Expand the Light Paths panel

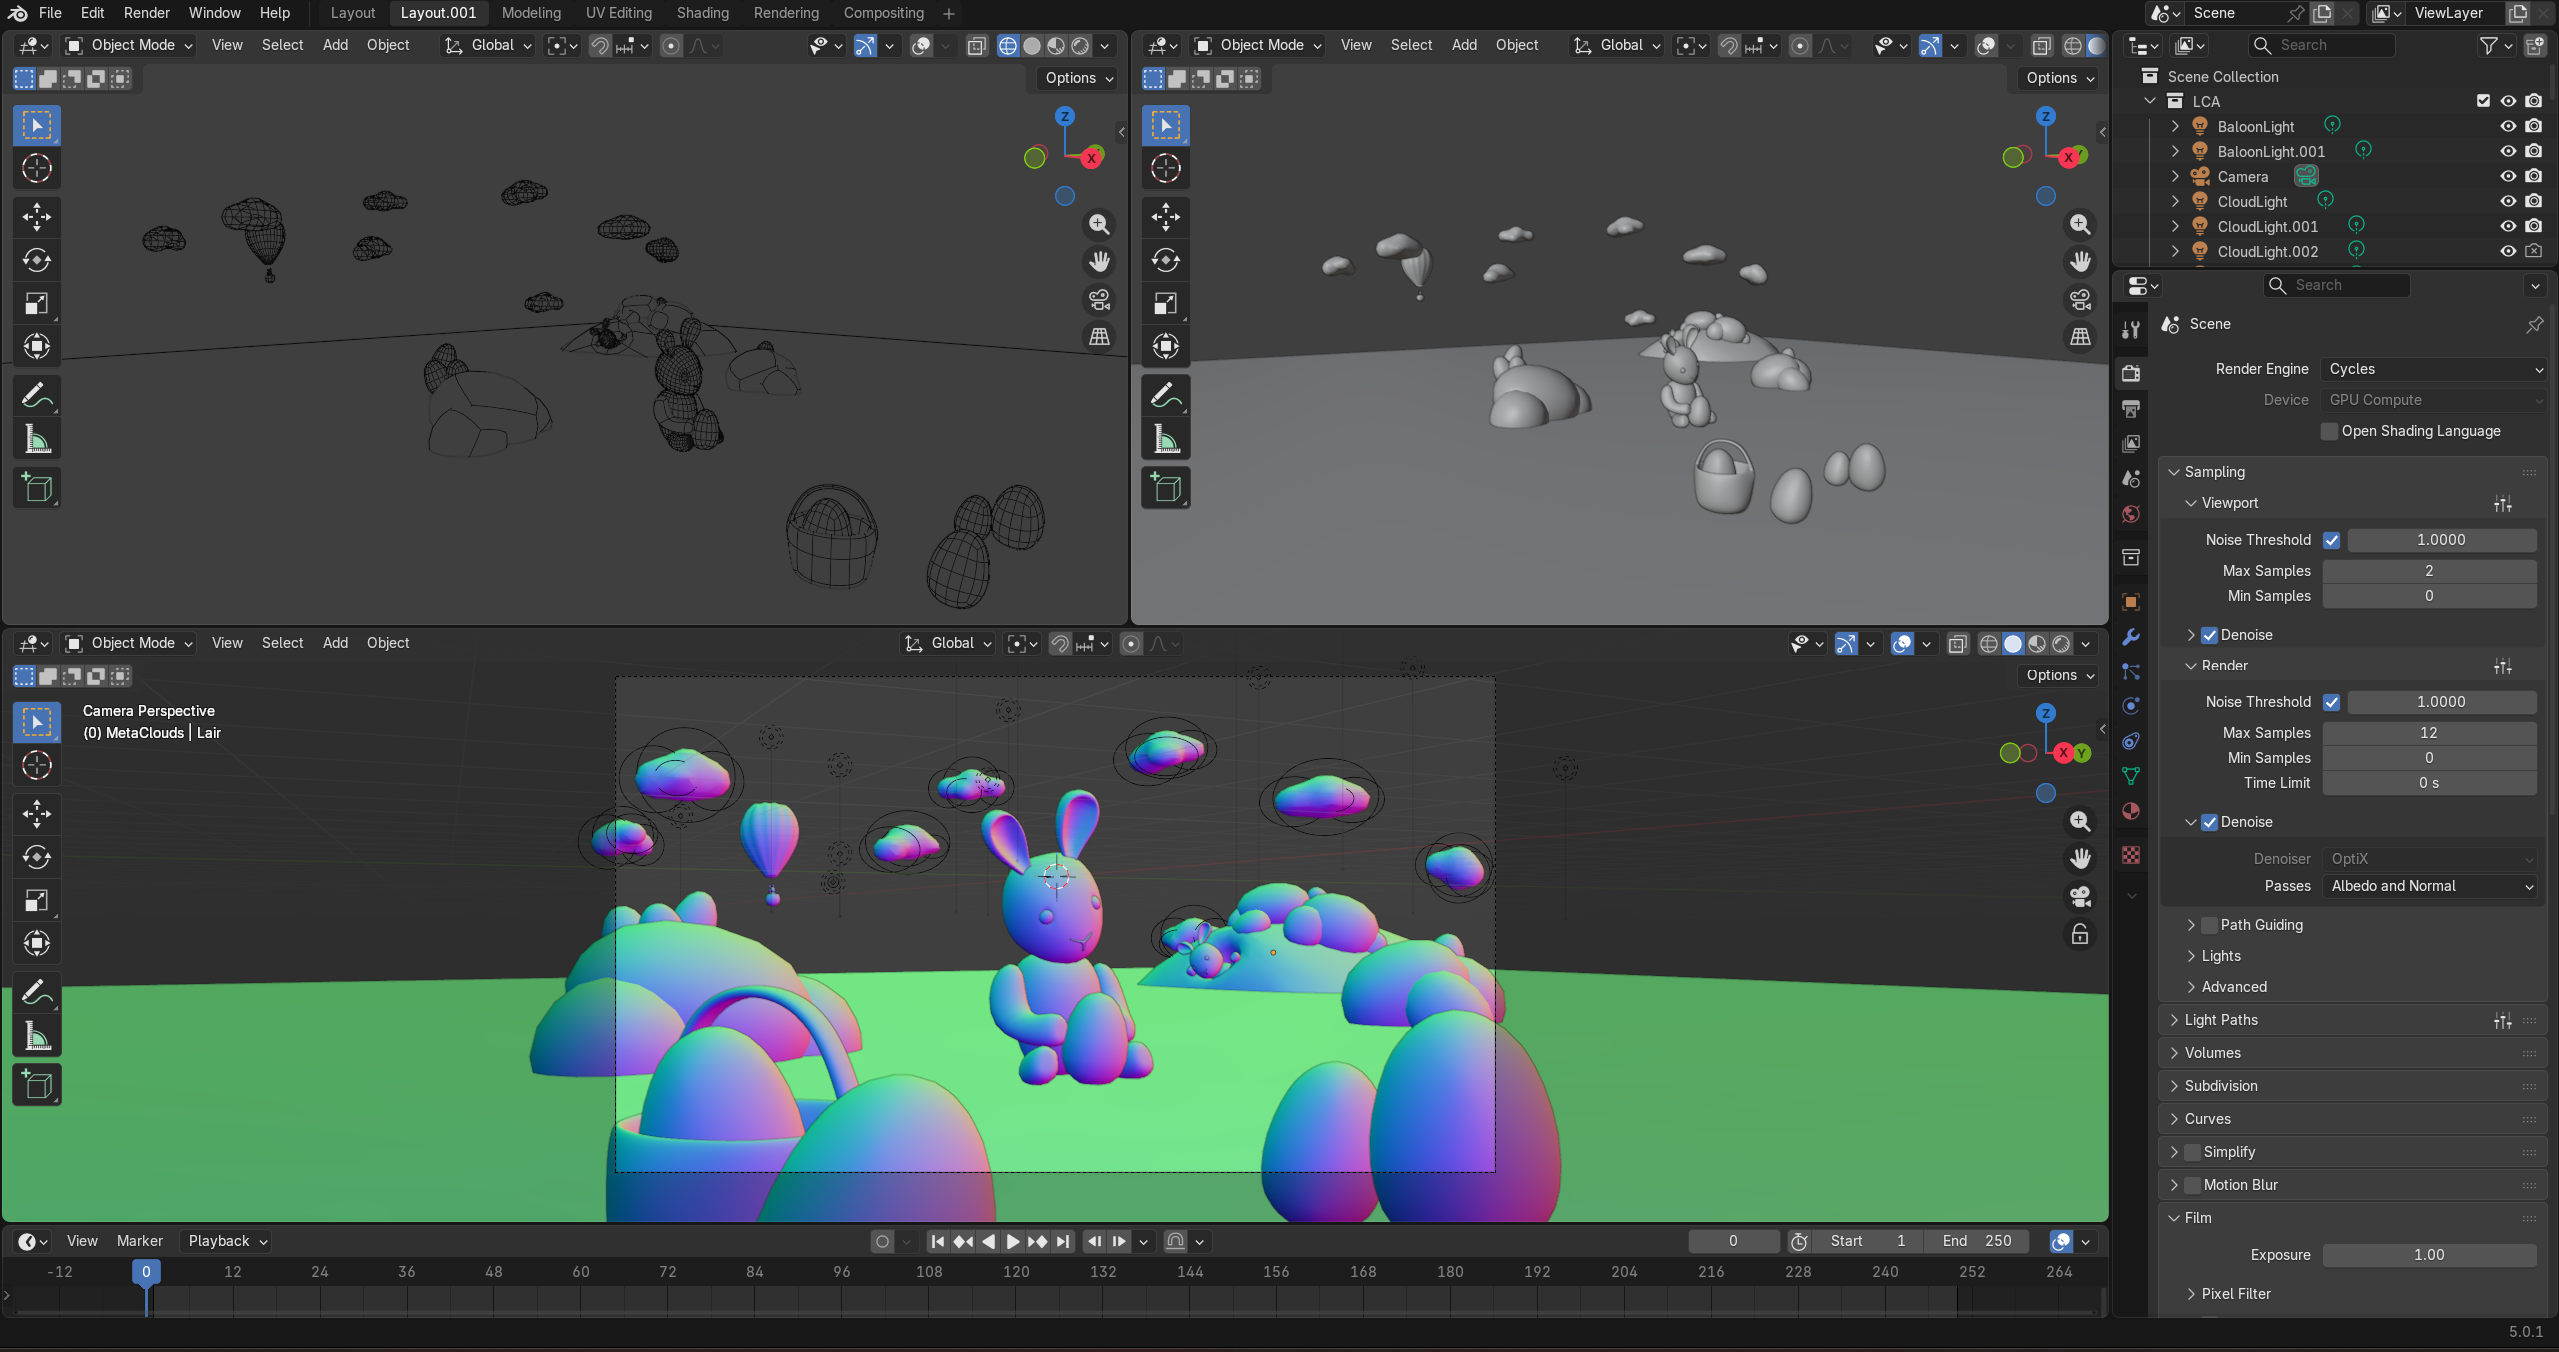point(2221,1020)
